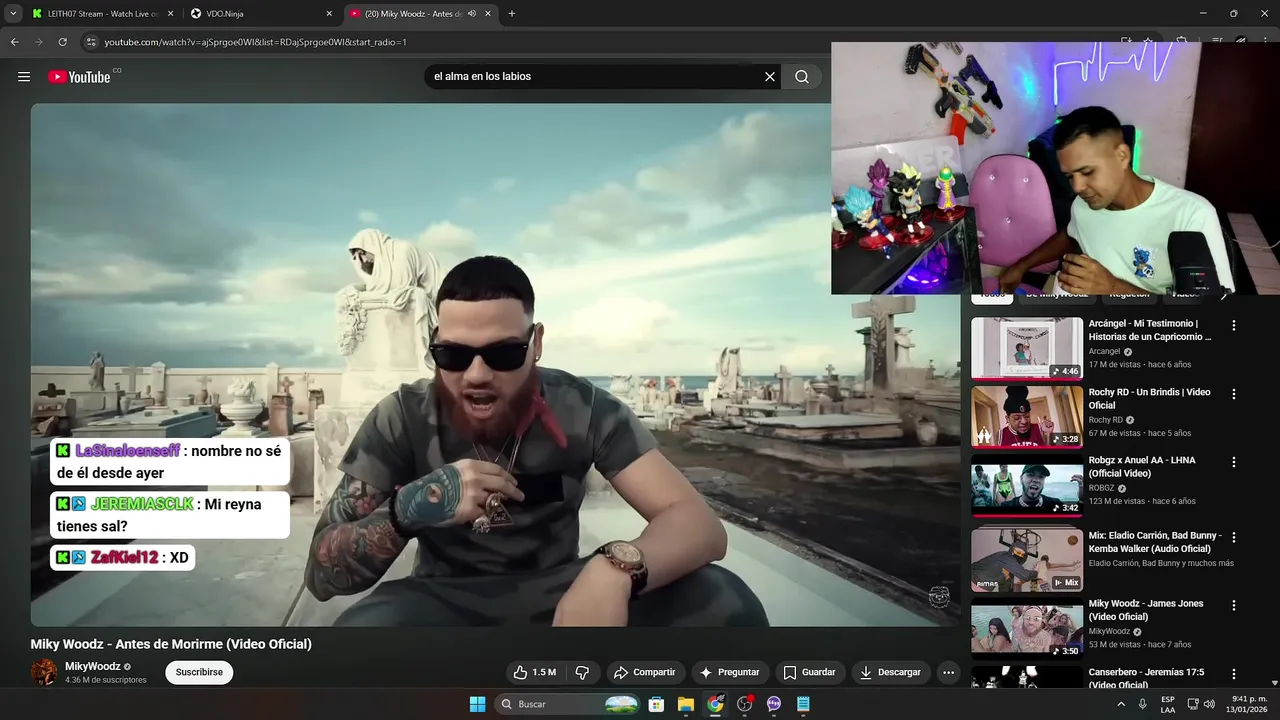Screen dimensions: 1280x720
Task: Open the network and volume tray icons
Action: click(1200, 704)
